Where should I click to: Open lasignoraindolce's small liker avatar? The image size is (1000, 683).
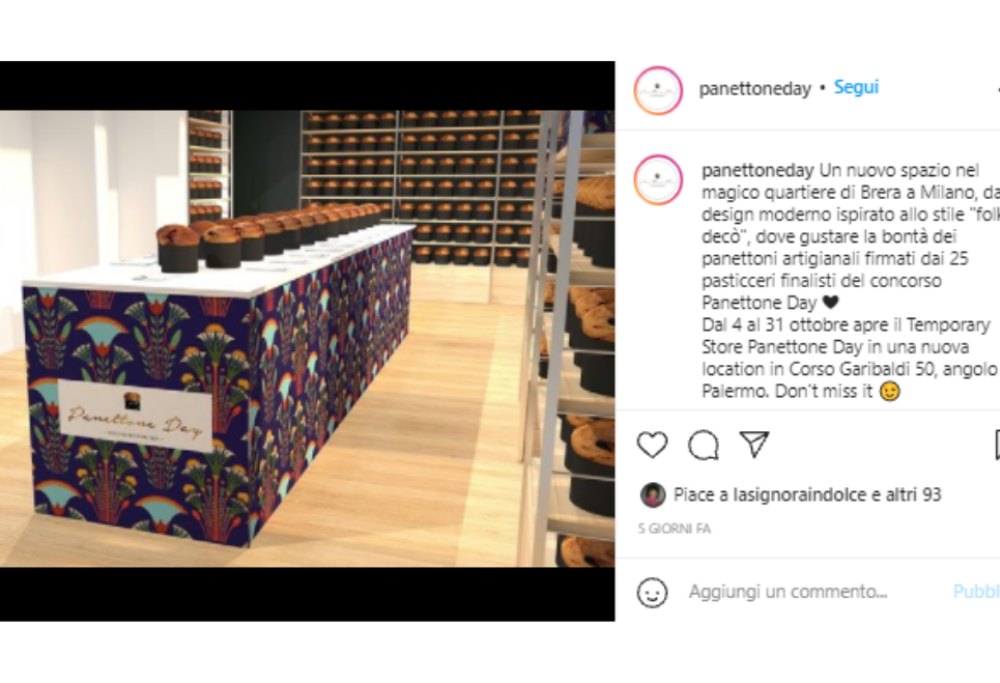click(652, 495)
